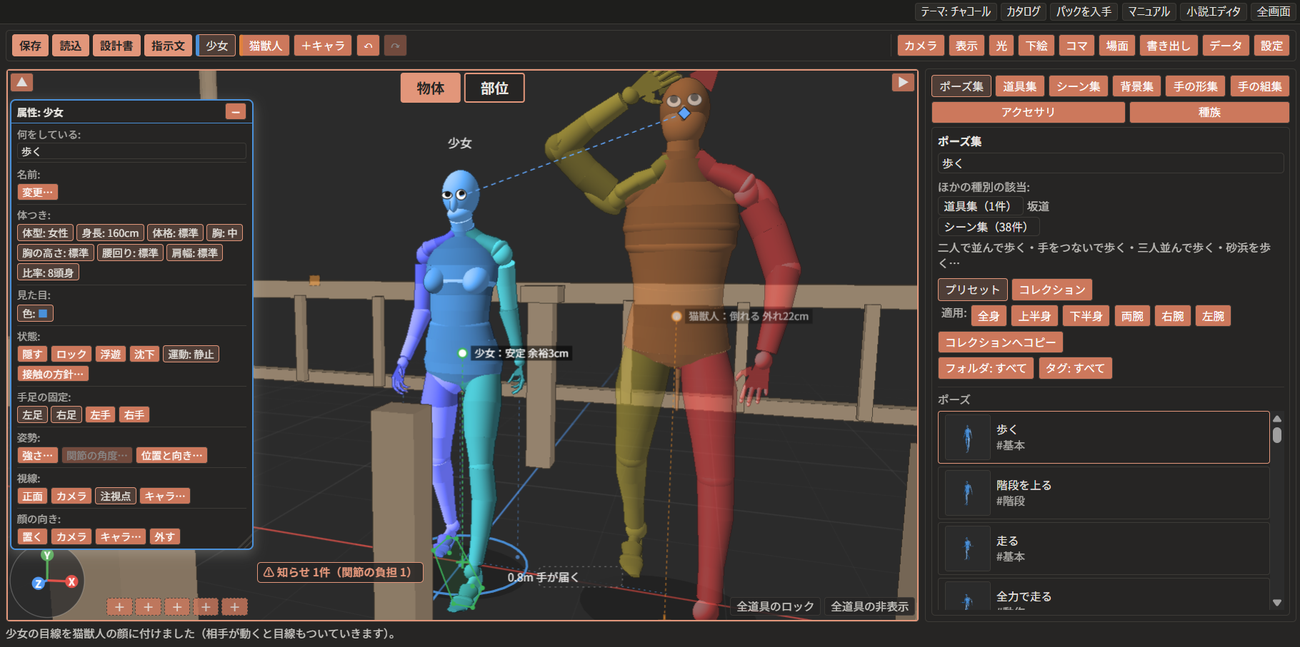Toggle 全道具のロック

[x=775, y=606]
